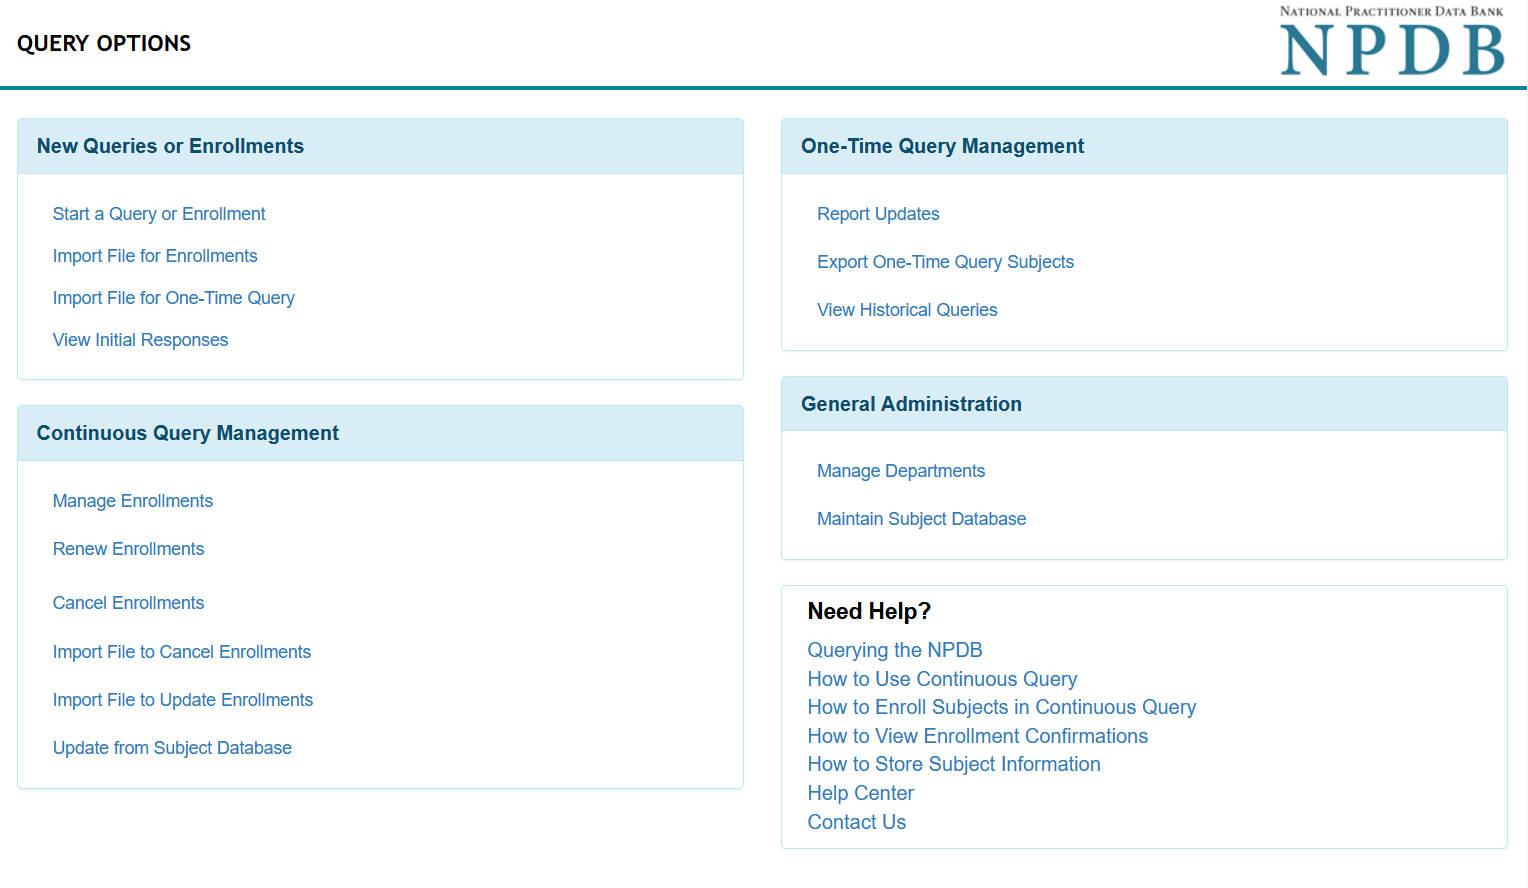This screenshot has height=888, width=1528.
Task: Select Update from Subject Database
Action: point(172,747)
